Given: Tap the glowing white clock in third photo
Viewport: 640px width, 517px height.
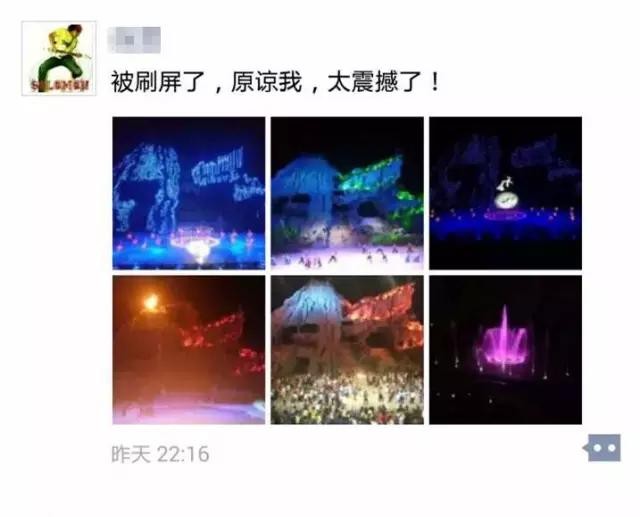Looking at the screenshot, I should (x=507, y=200).
